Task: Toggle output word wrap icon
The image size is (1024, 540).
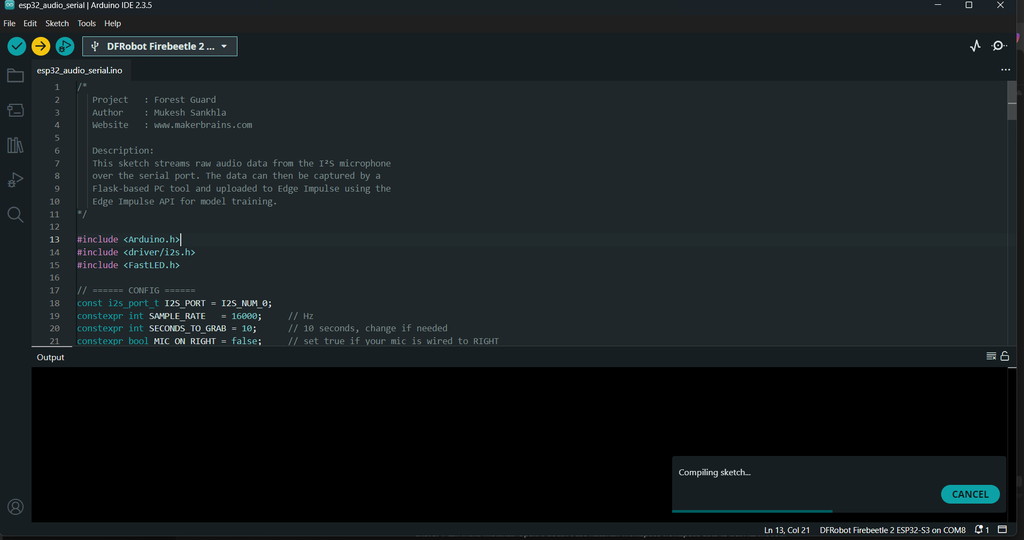Action: [x=991, y=356]
